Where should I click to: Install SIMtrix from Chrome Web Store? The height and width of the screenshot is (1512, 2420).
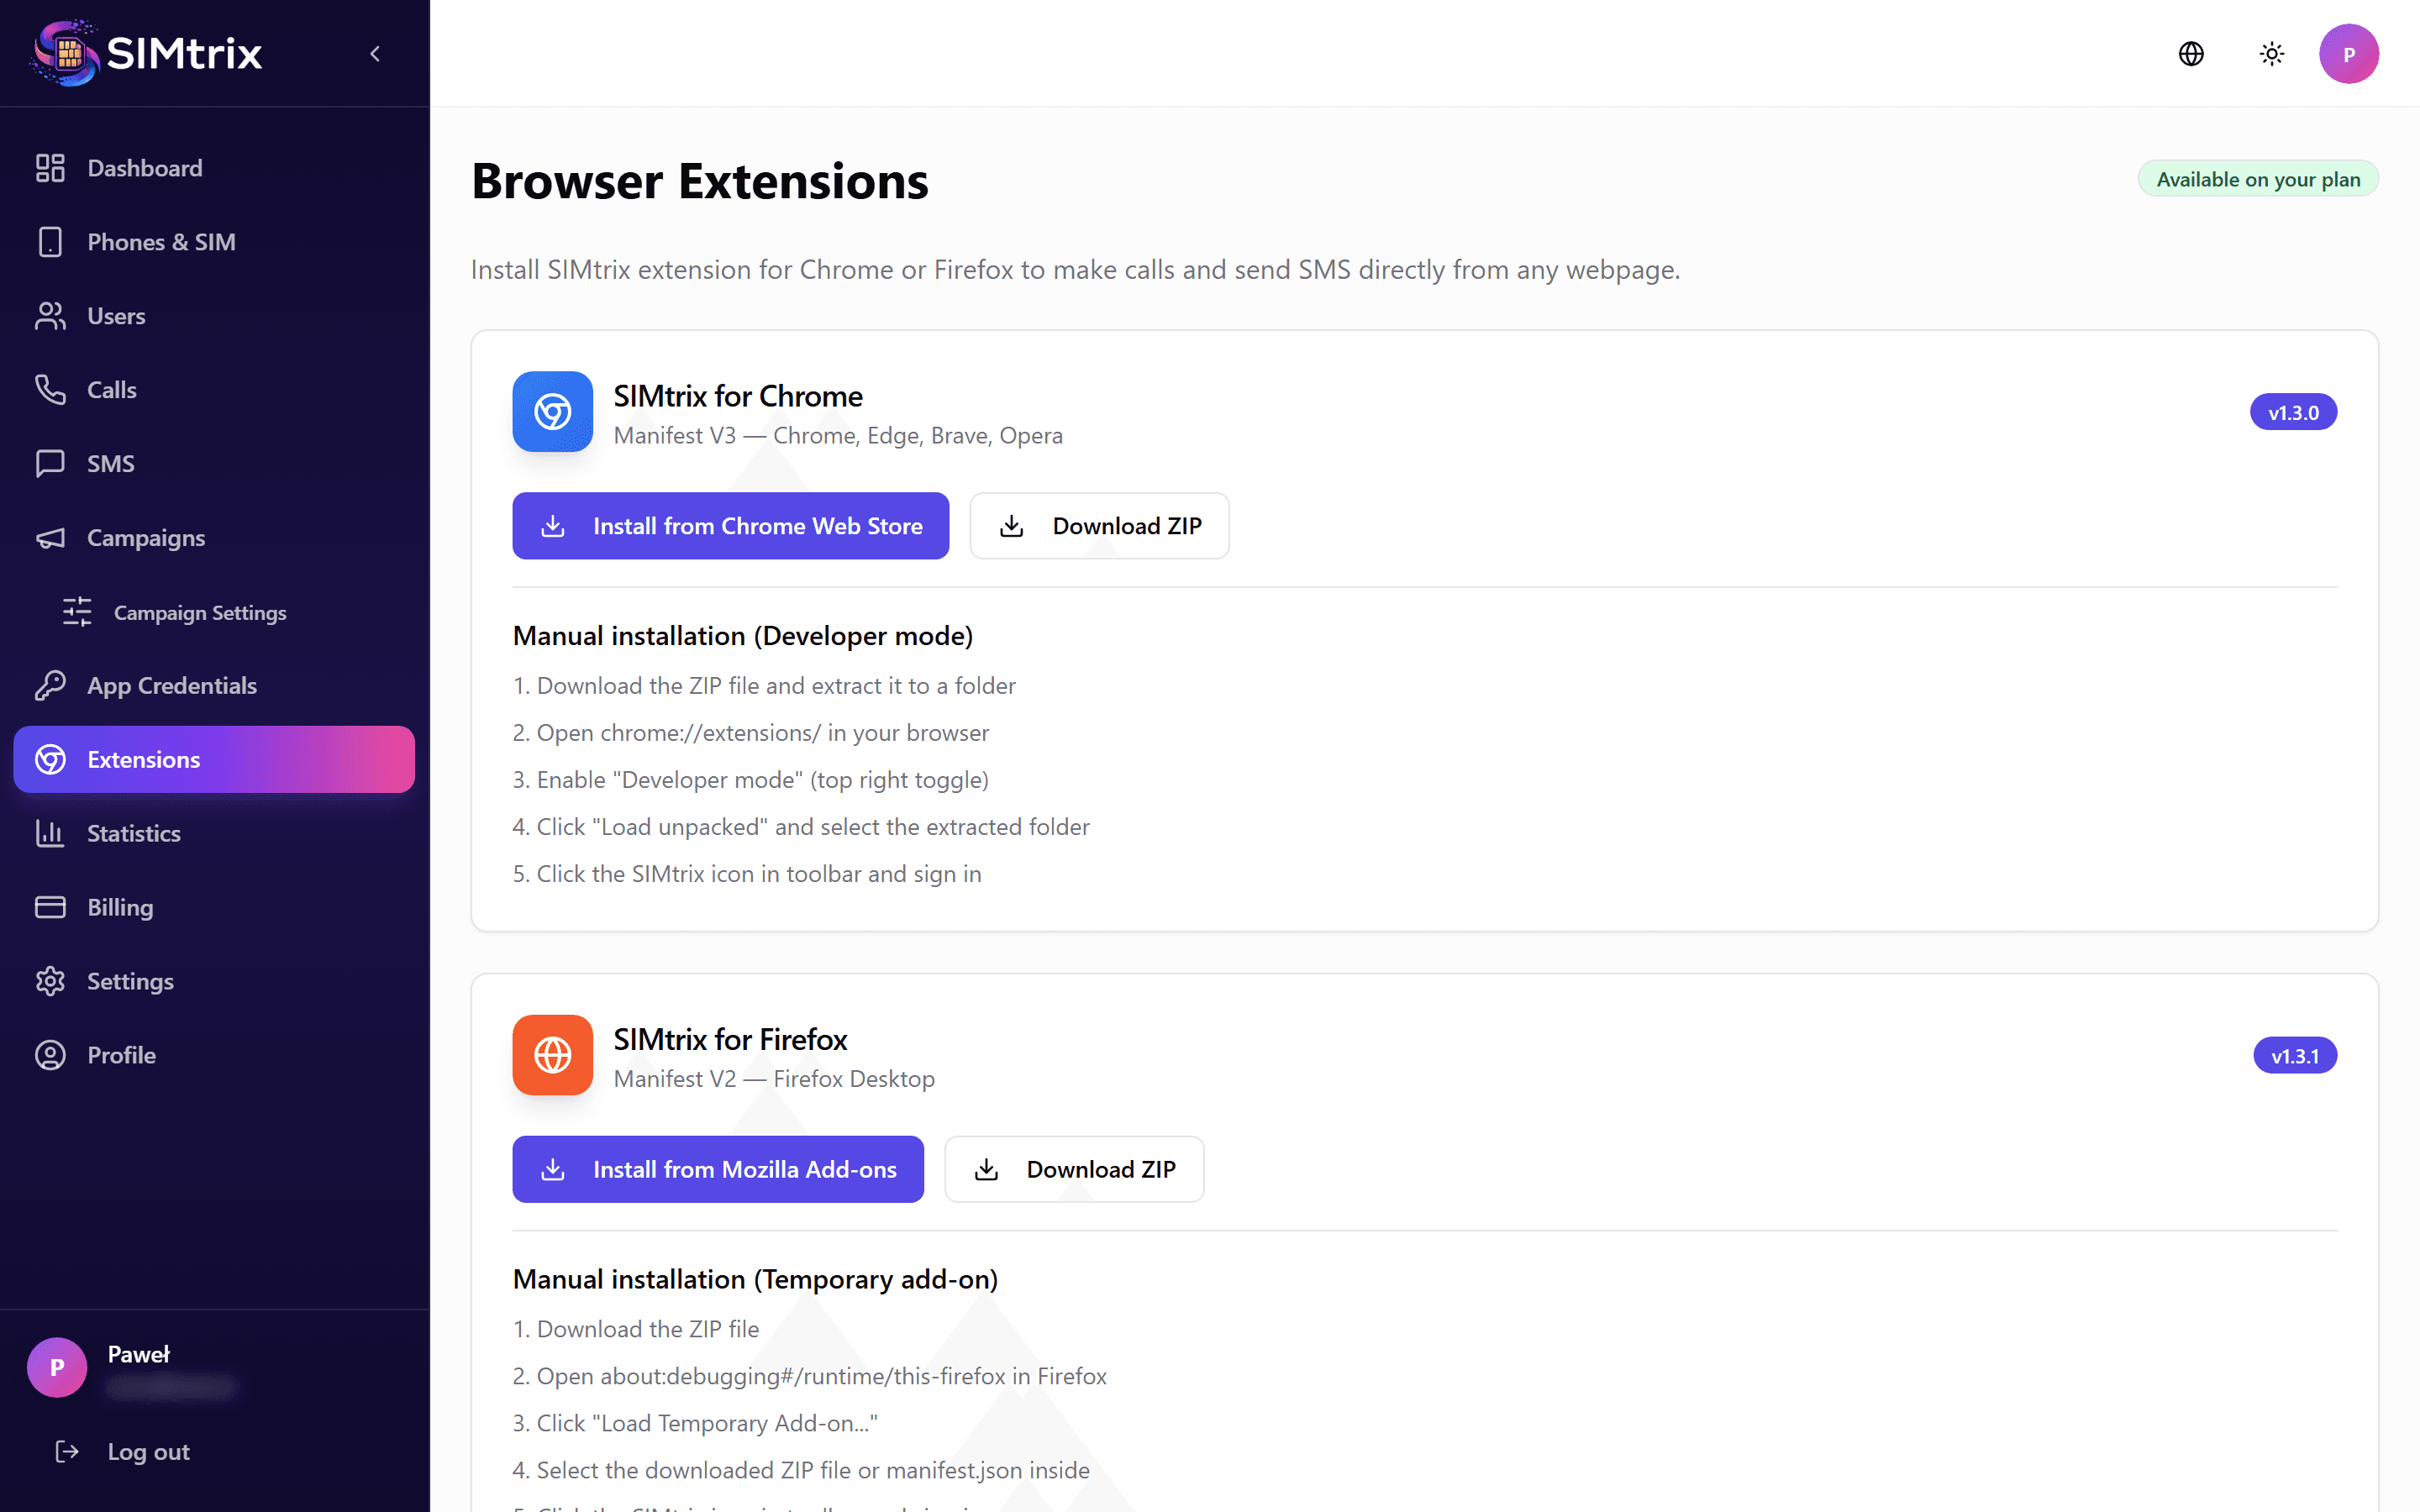click(730, 525)
